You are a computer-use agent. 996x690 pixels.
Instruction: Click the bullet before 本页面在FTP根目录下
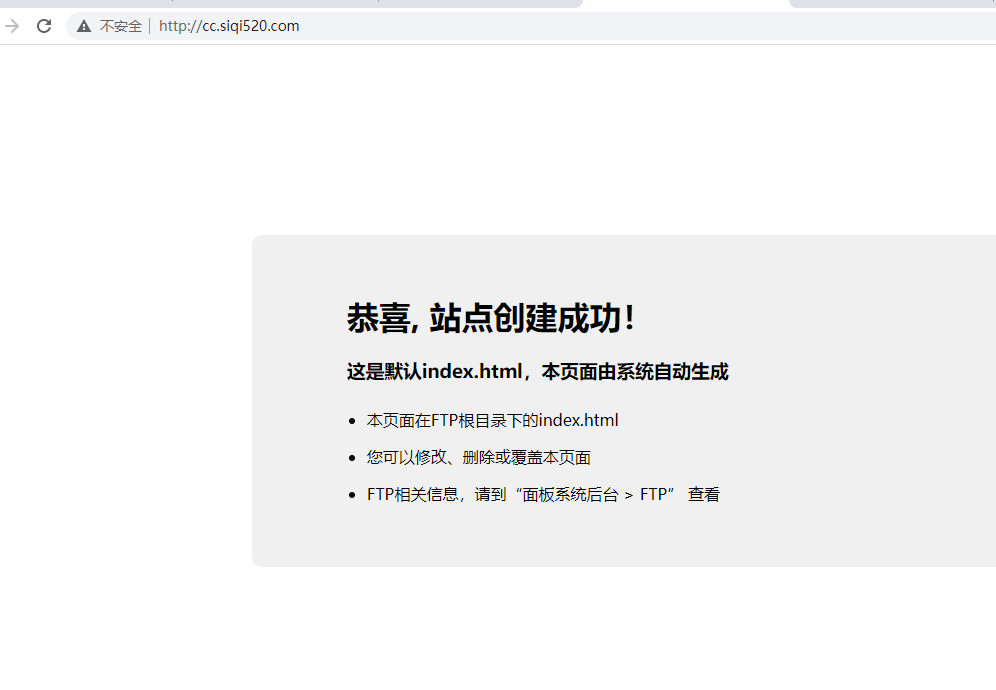(352, 422)
